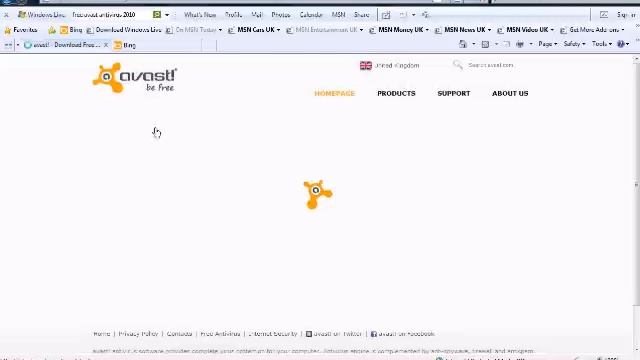Close the Windows Live toolbar with the X
640x360 pixels.
tap(6, 15)
